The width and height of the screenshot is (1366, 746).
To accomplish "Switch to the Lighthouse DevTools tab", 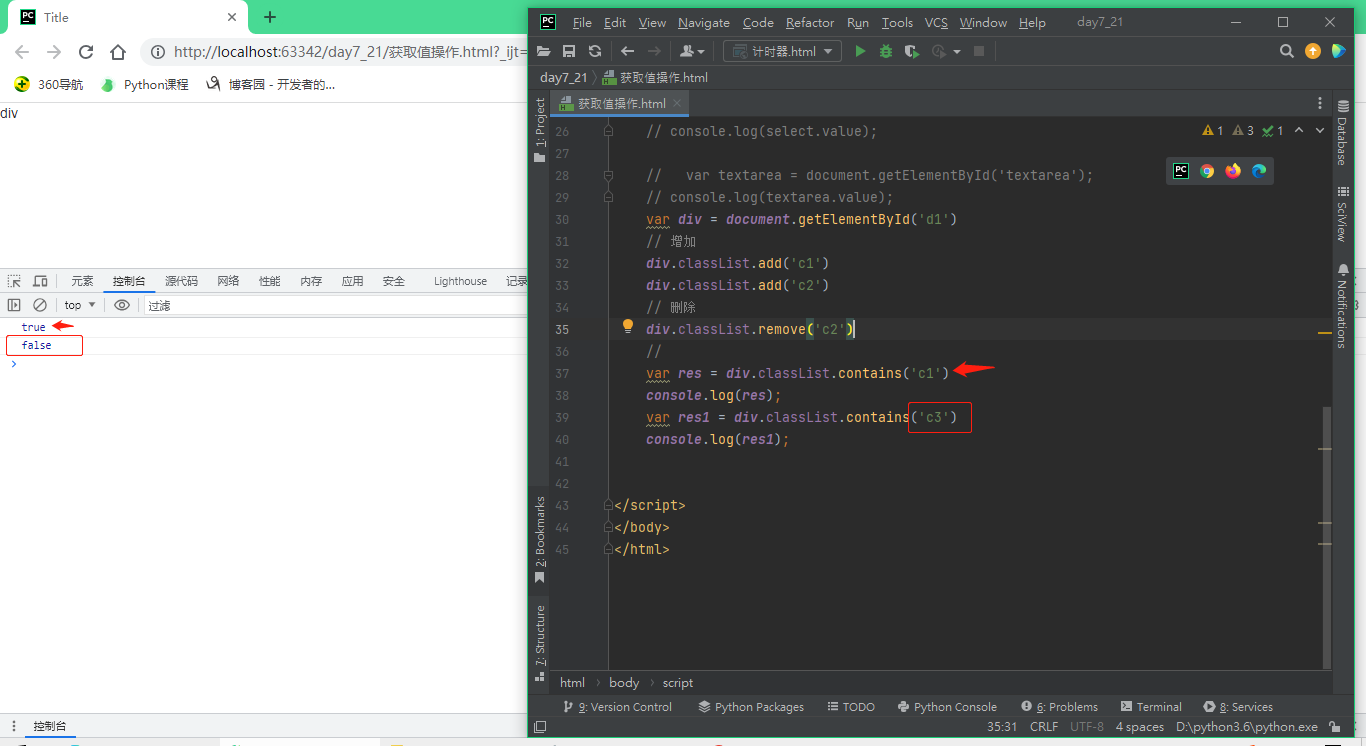I will [x=460, y=281].
